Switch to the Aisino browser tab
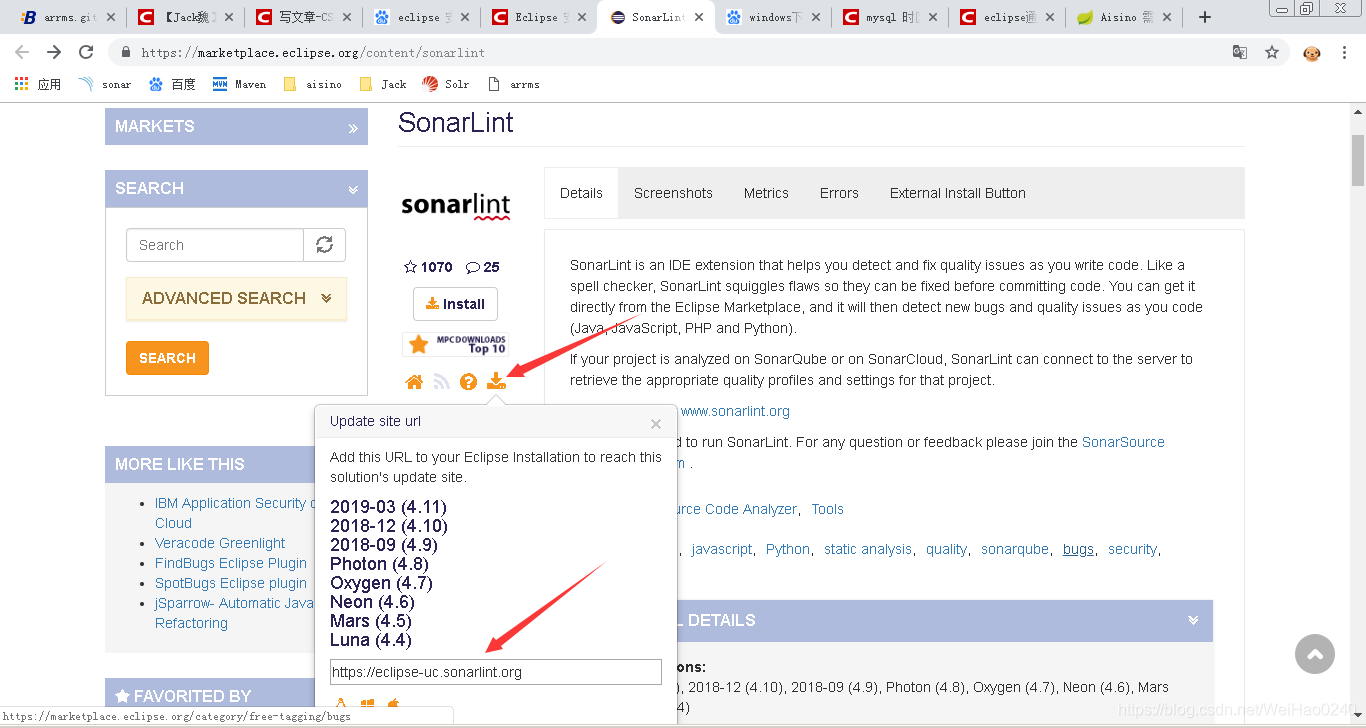Screen dimensions: 1366x728 (1126, 17)
